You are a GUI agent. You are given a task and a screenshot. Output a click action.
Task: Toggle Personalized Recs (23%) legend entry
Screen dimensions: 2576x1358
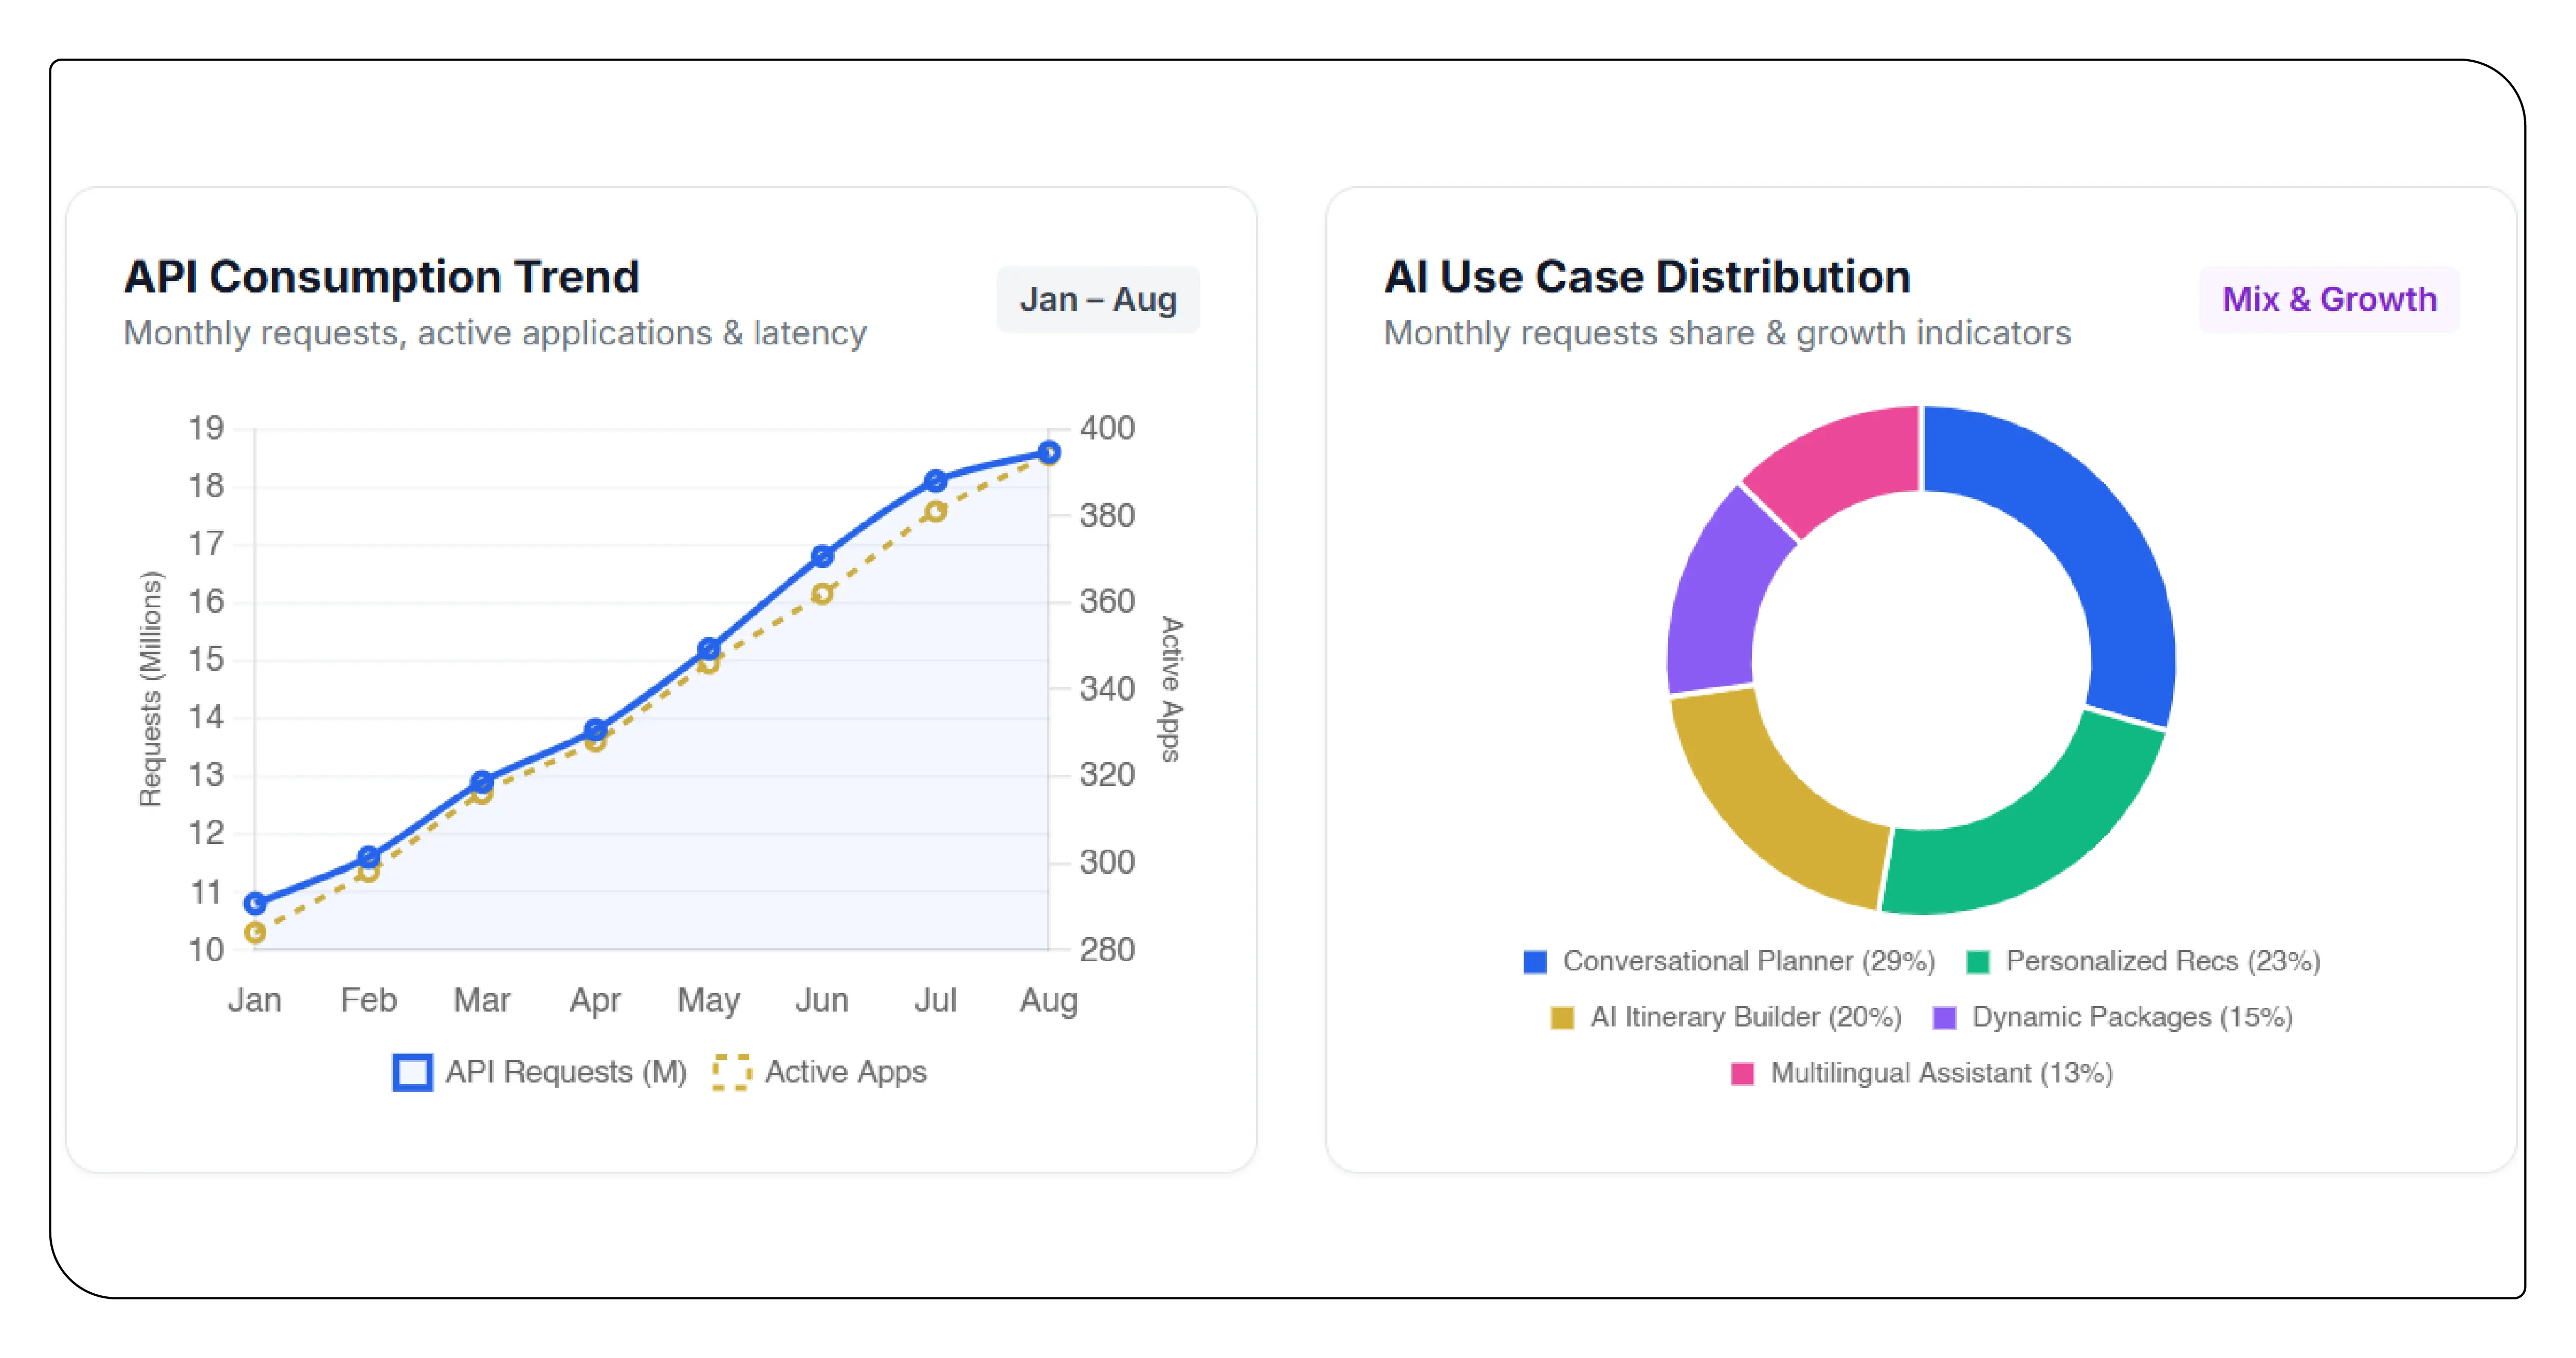(2142, 961)
